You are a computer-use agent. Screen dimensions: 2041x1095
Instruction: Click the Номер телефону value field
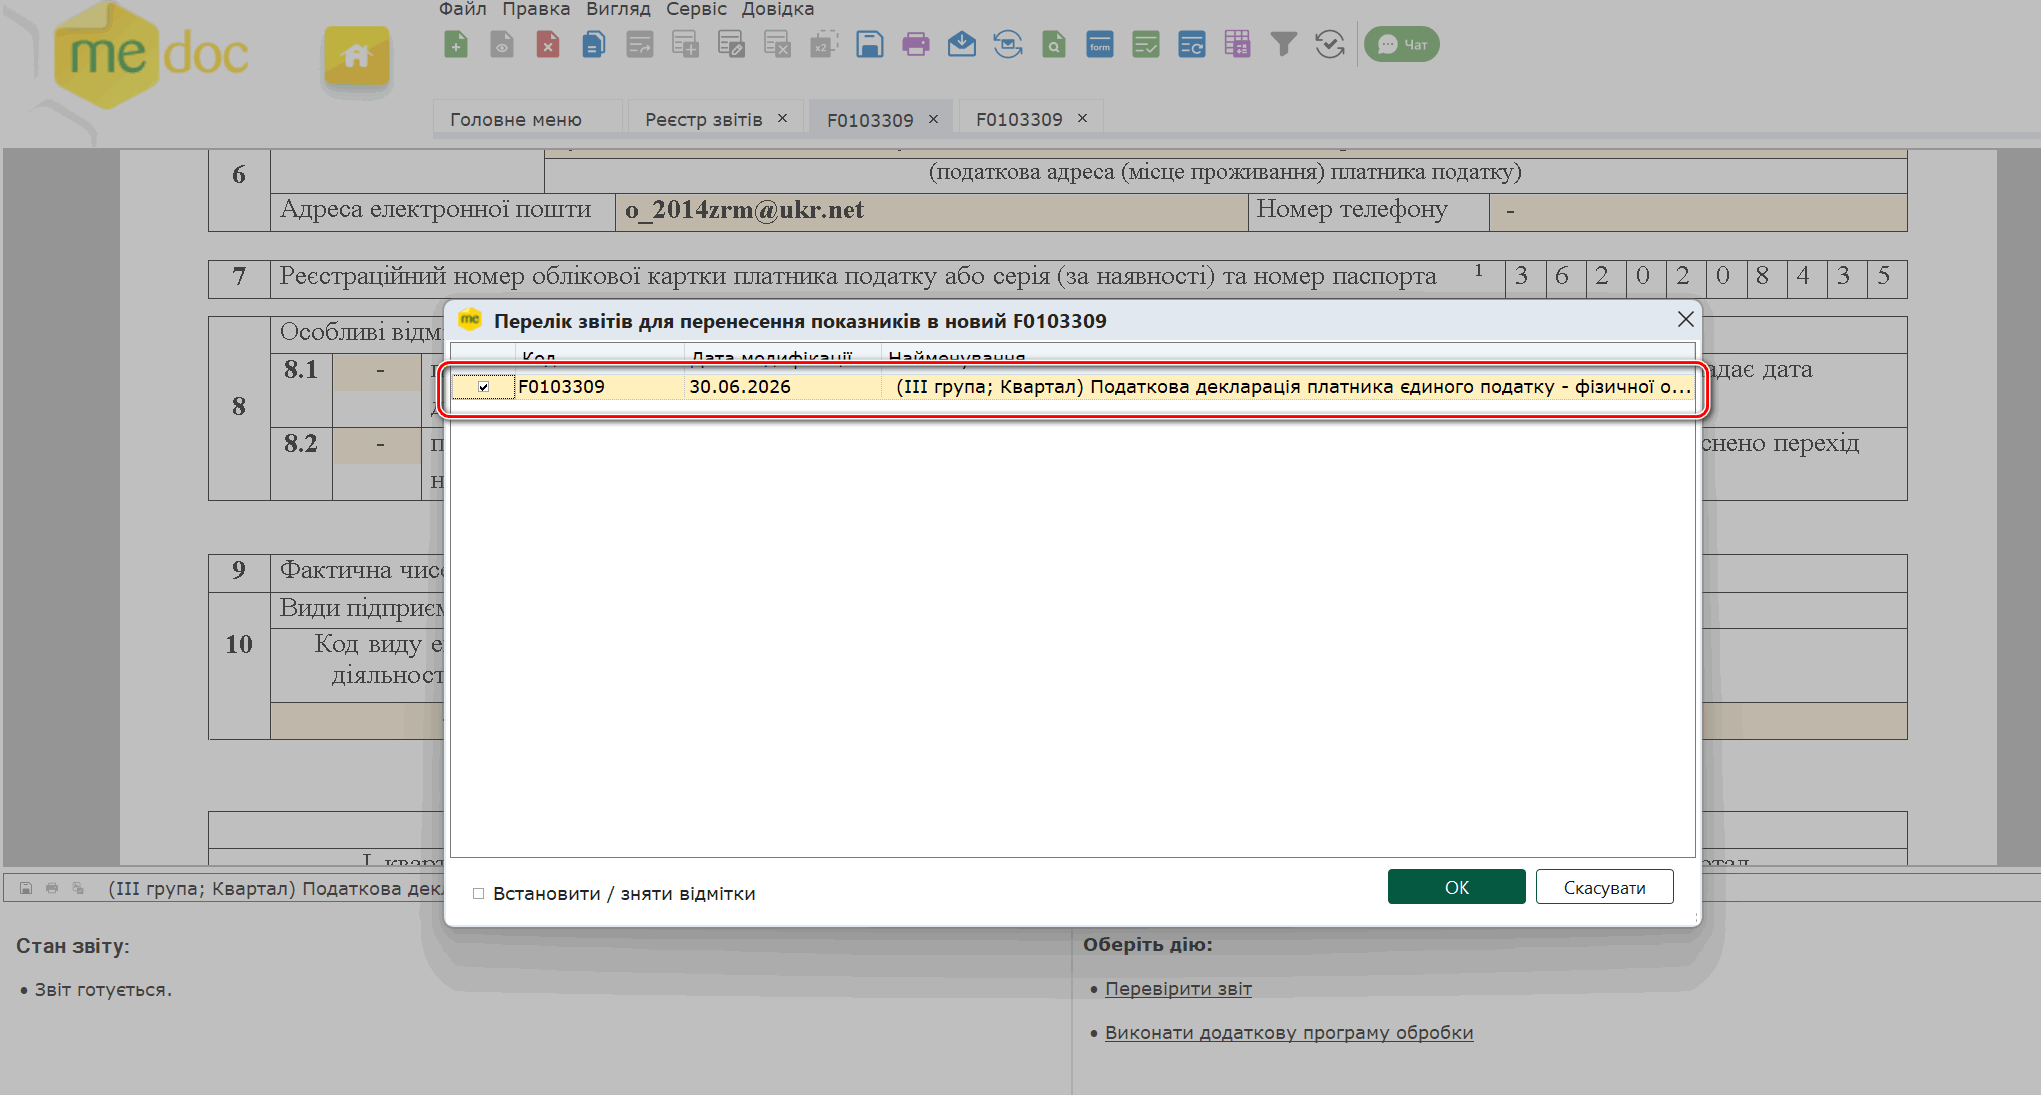[1698, 211]
